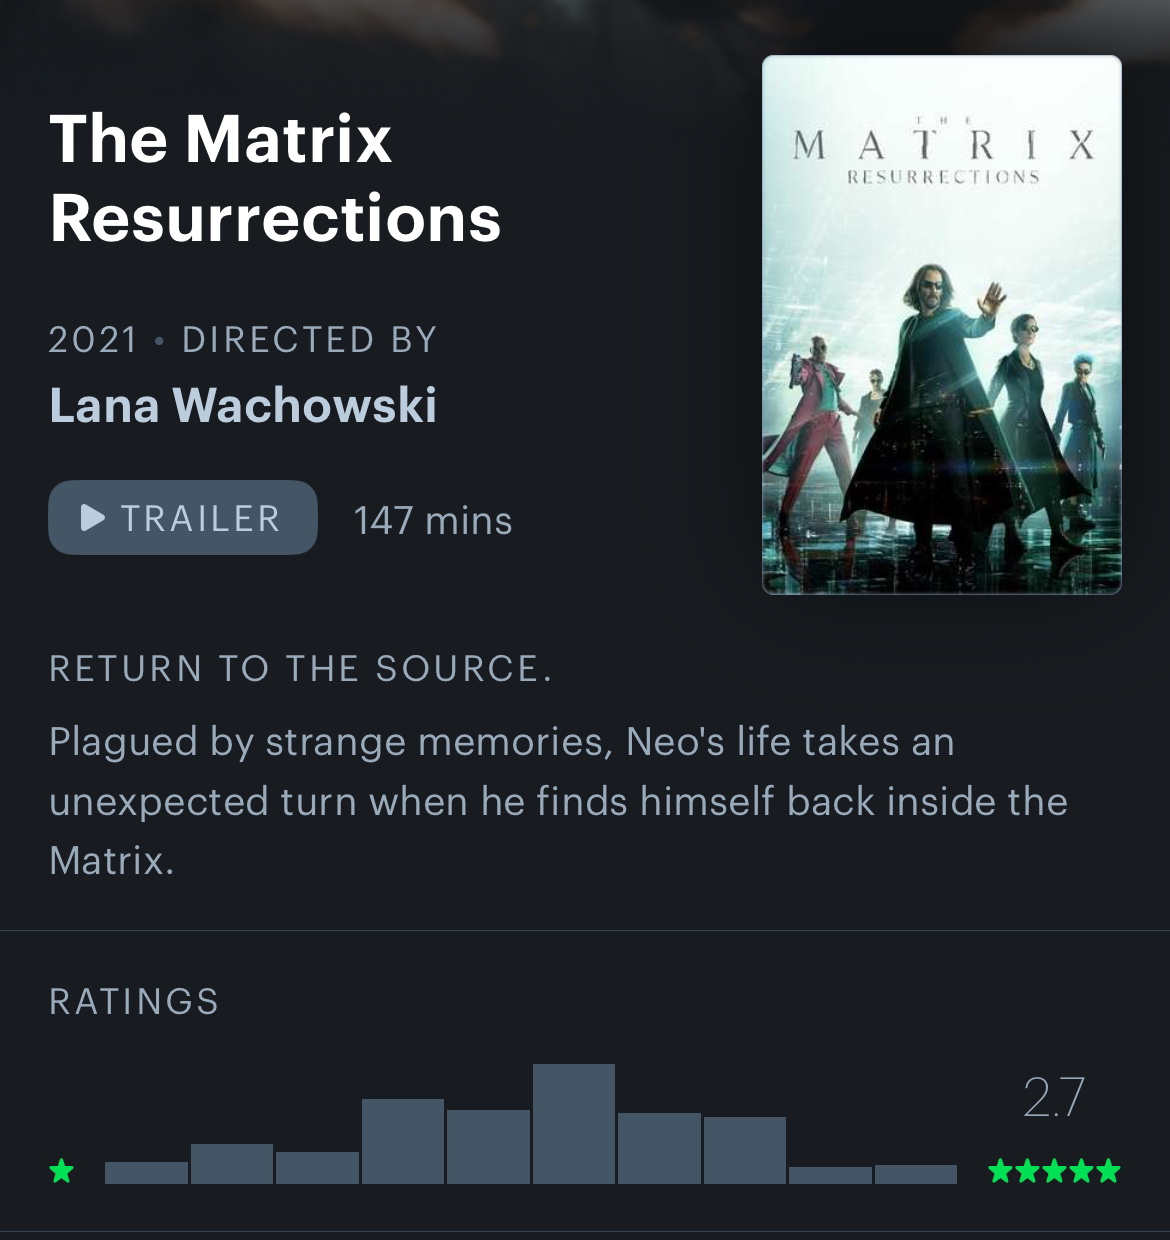Click the five green stars icon

[x=1054, y=1170]
